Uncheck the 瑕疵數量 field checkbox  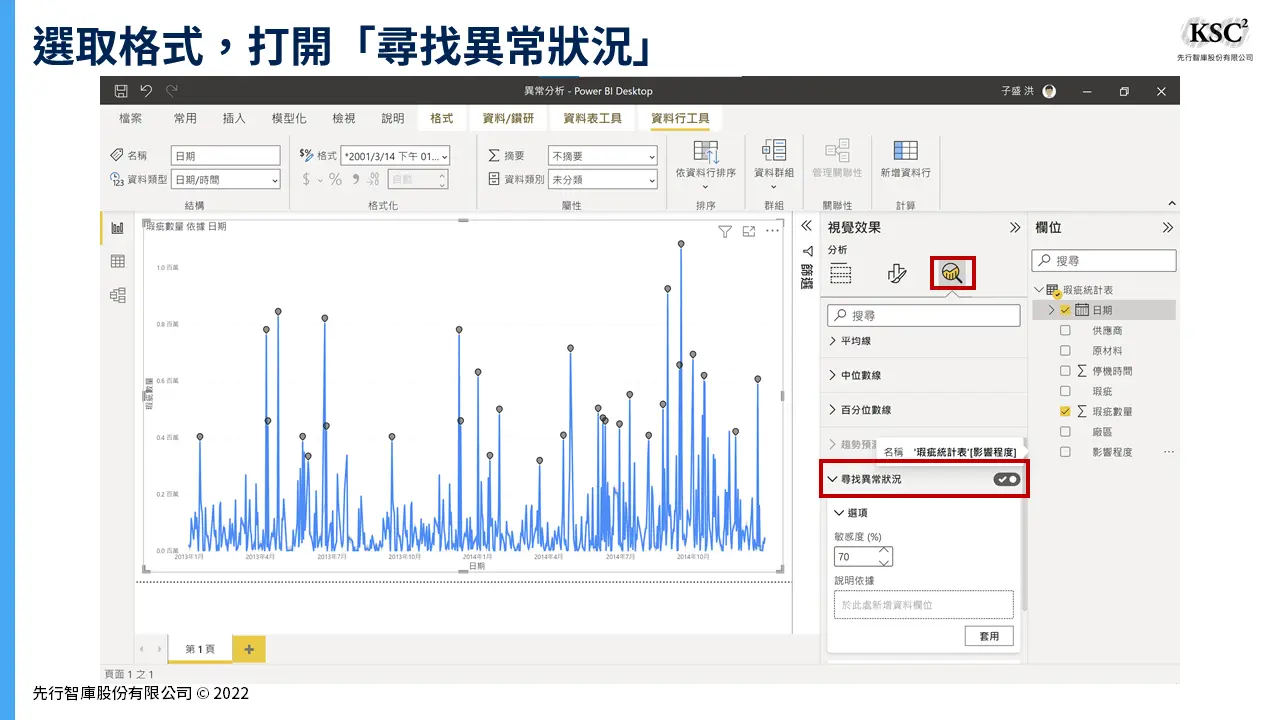pyautogui.click(x=1065, y=411)
